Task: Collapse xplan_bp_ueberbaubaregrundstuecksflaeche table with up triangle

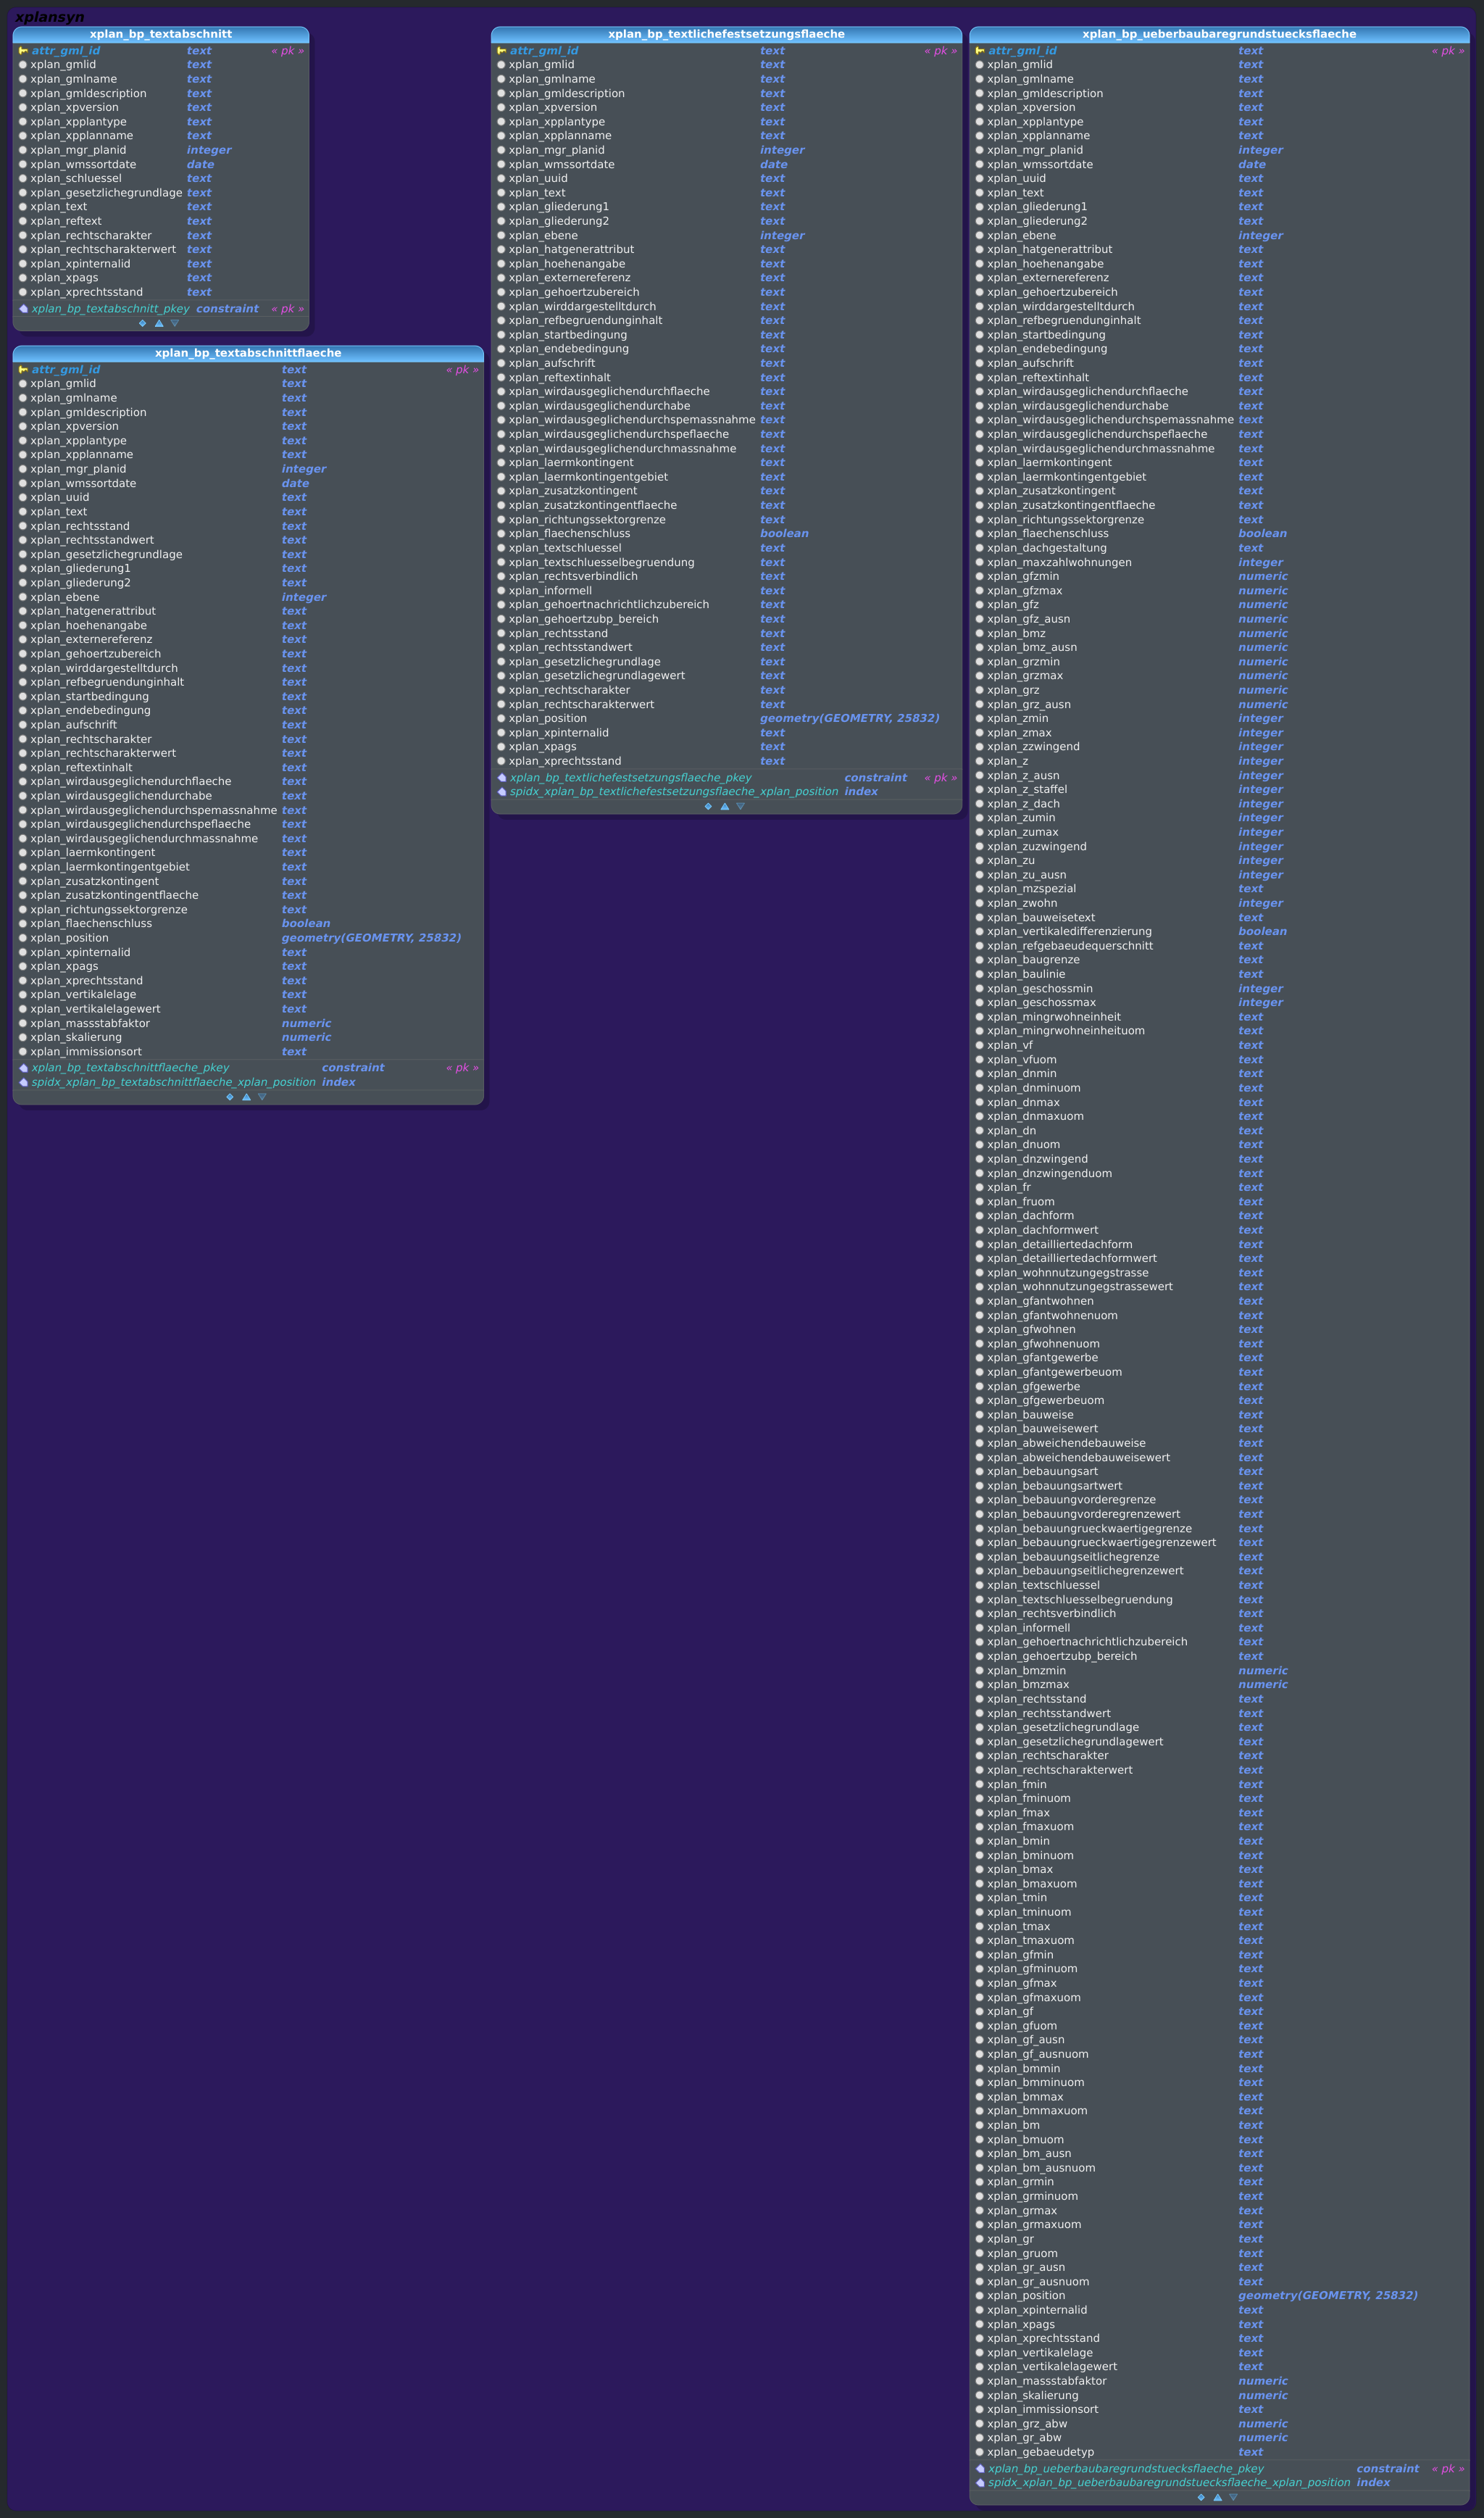Action: (1217, 2497)
